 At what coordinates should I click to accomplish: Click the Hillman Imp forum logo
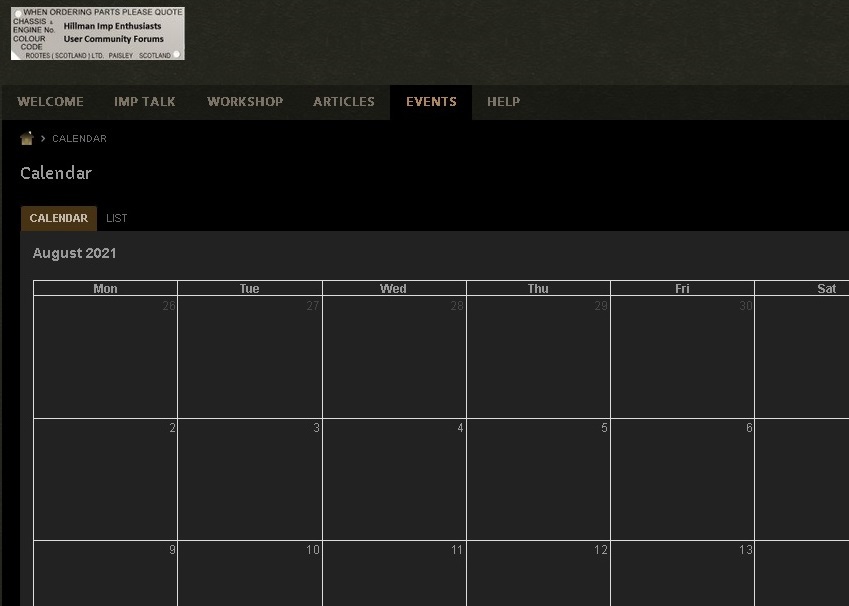(x=98, y=33)
